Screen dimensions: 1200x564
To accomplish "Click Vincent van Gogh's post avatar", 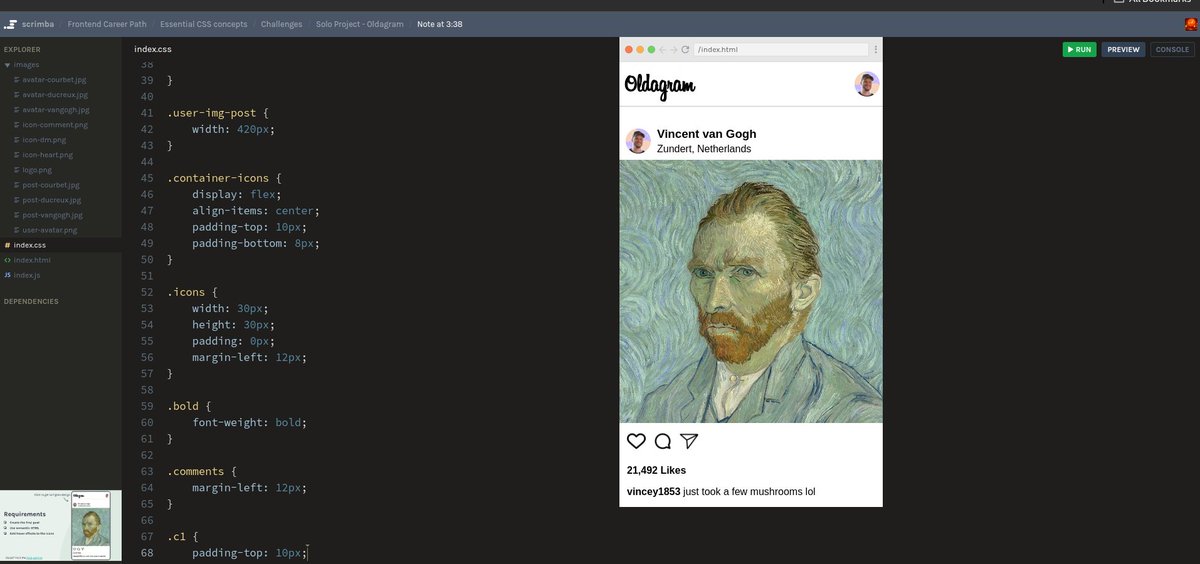I will (638, 141).
